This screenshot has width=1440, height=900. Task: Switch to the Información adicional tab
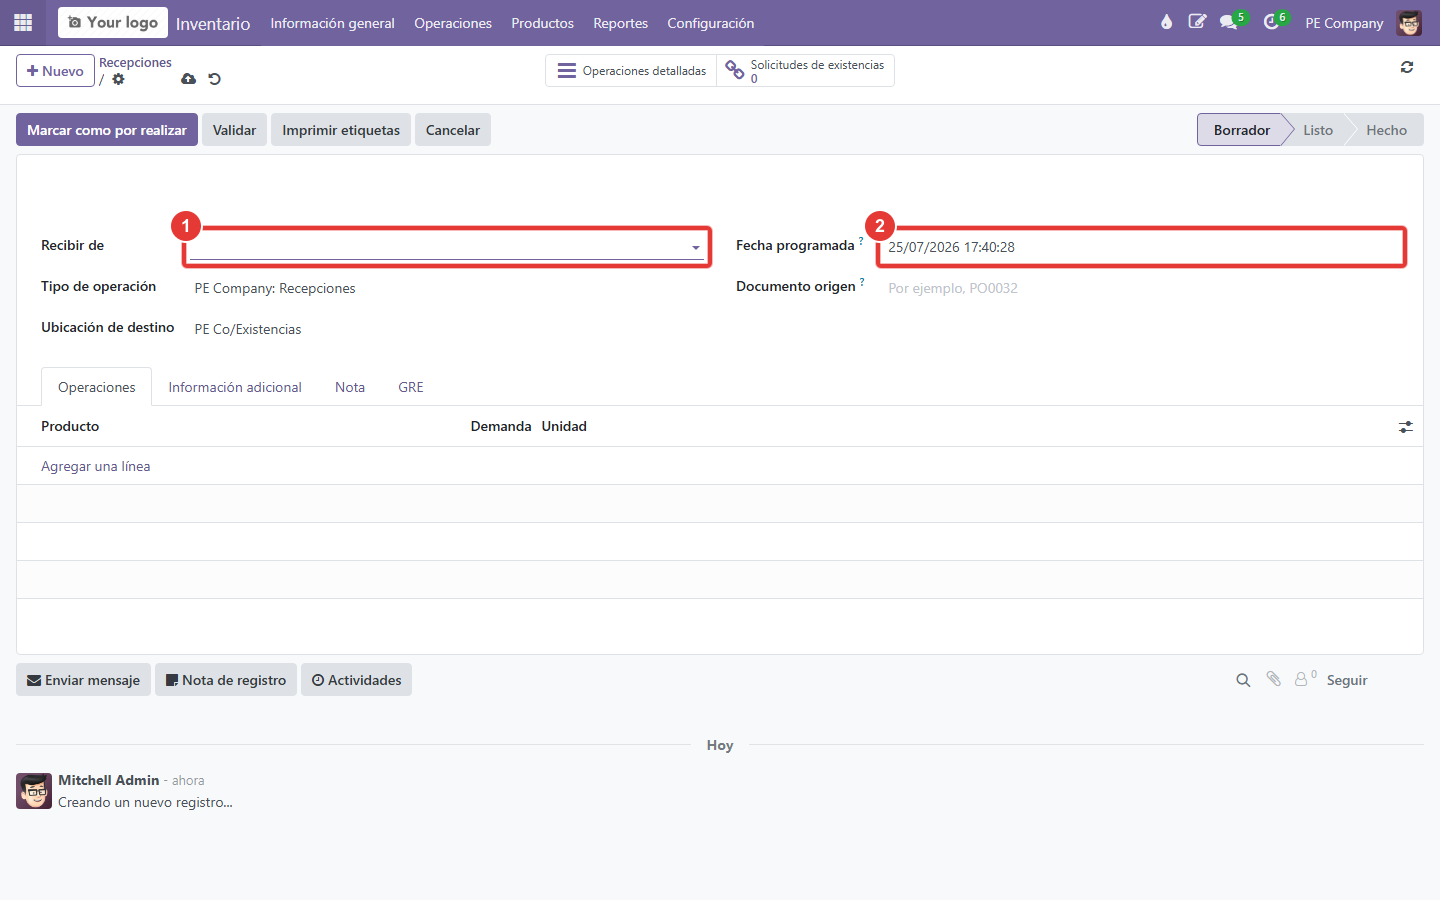point(235,387)
